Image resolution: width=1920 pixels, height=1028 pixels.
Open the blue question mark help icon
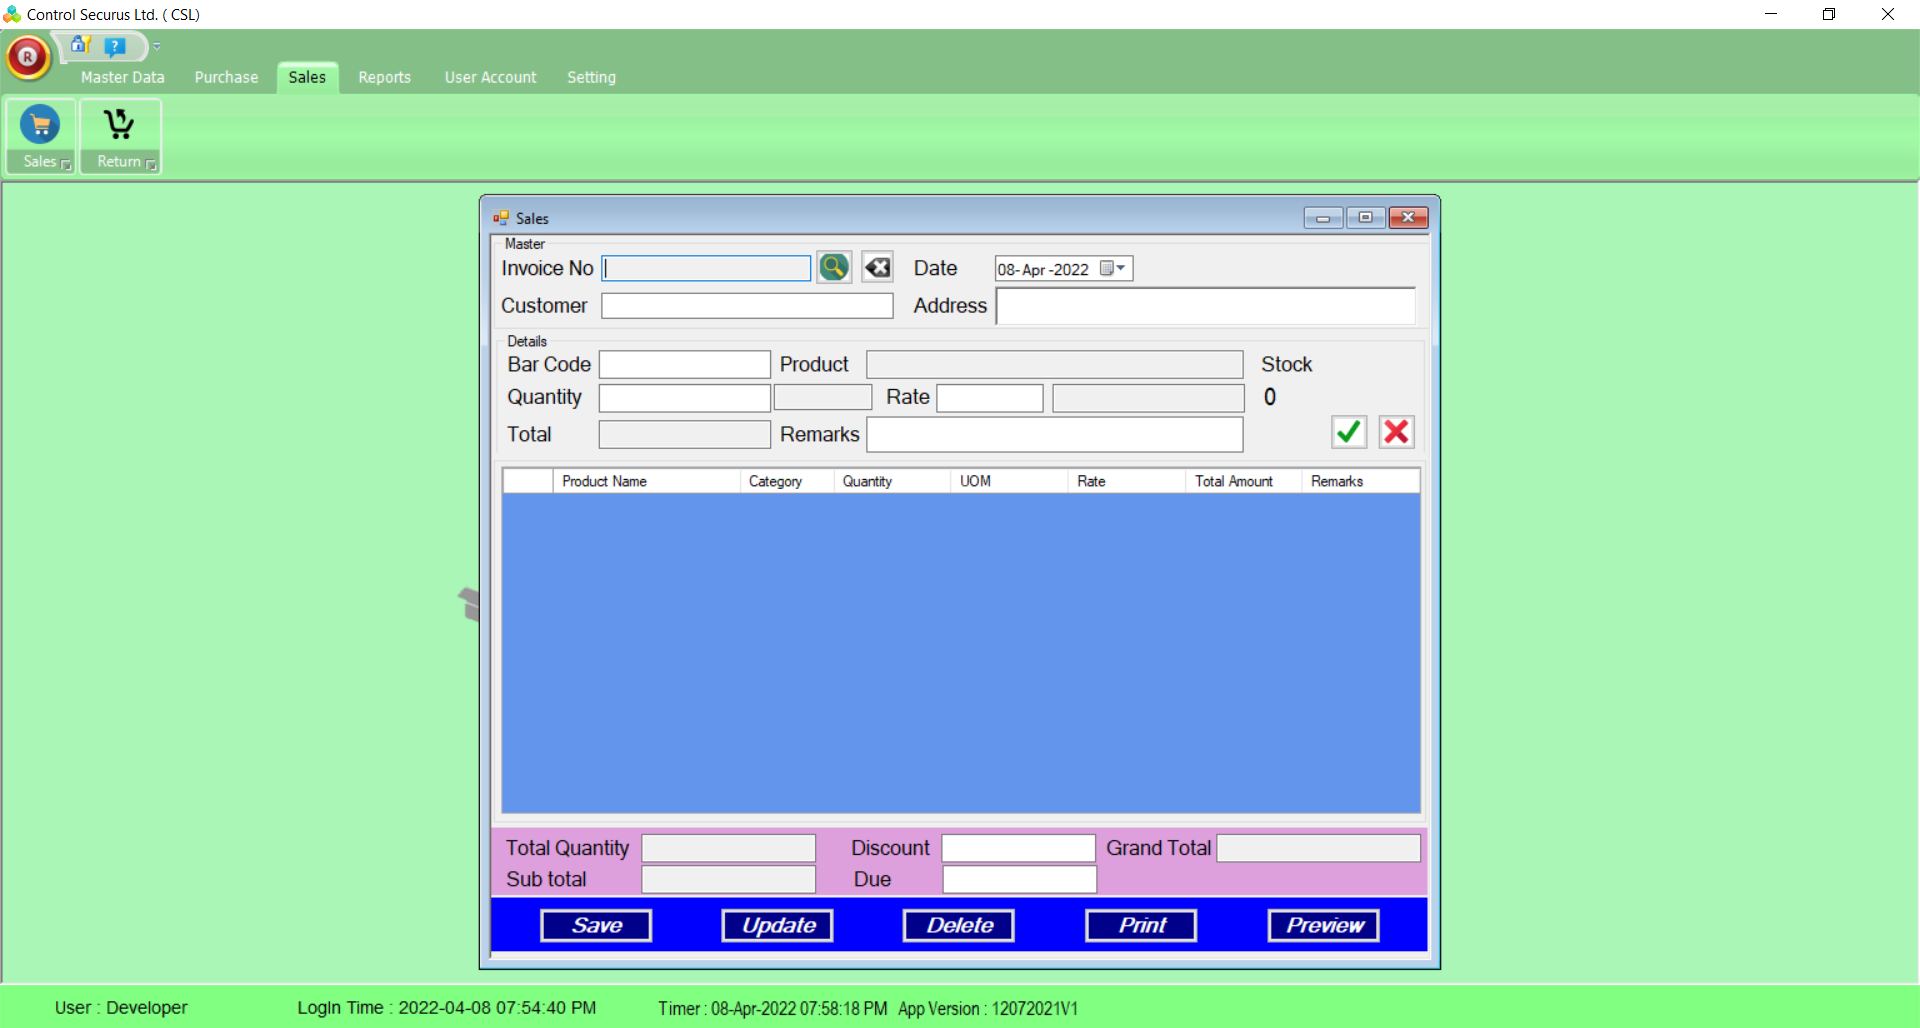(115, 46)
